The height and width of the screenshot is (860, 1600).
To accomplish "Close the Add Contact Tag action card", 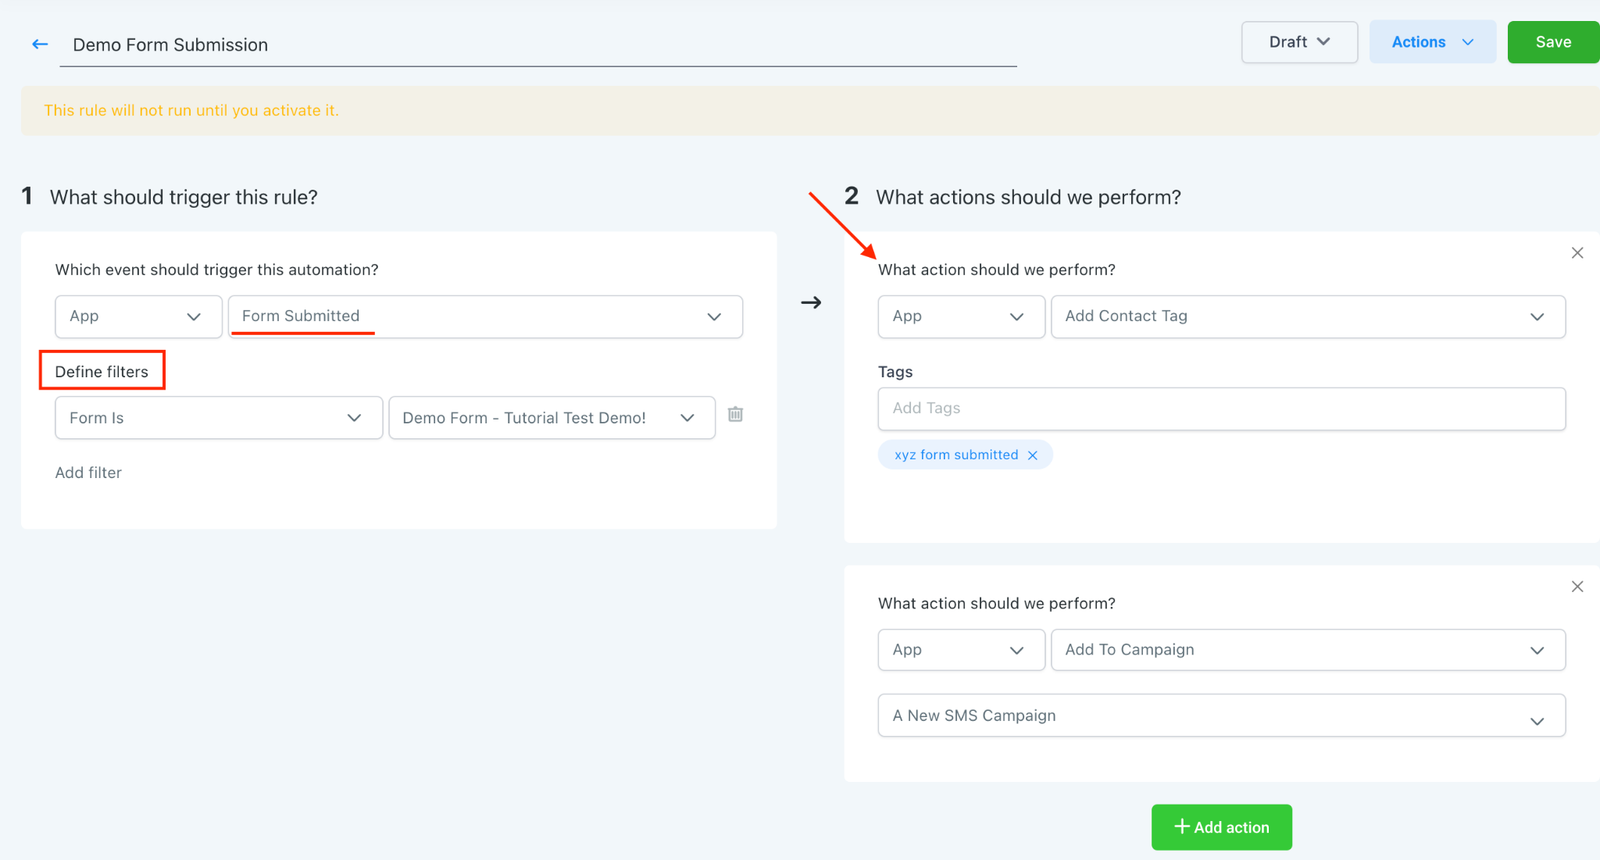I will tap(1577, 253).
